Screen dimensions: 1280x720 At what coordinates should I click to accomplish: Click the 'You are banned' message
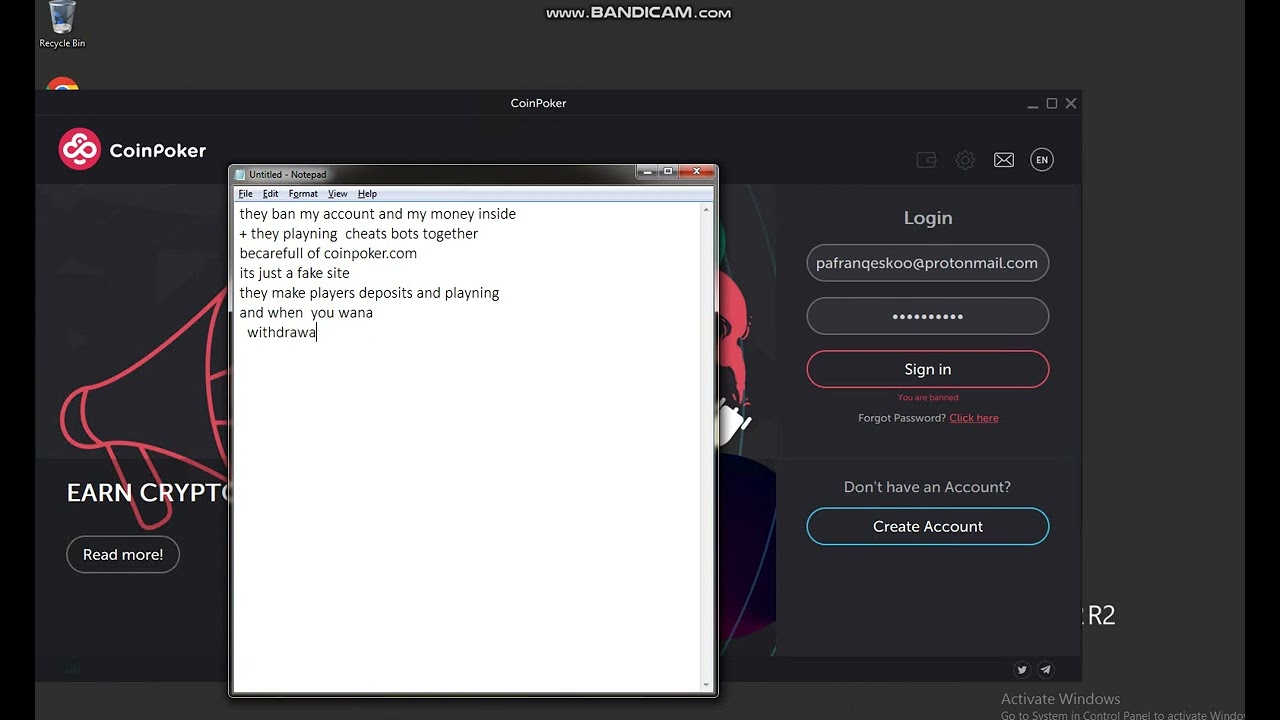click(x=928, y=398)
